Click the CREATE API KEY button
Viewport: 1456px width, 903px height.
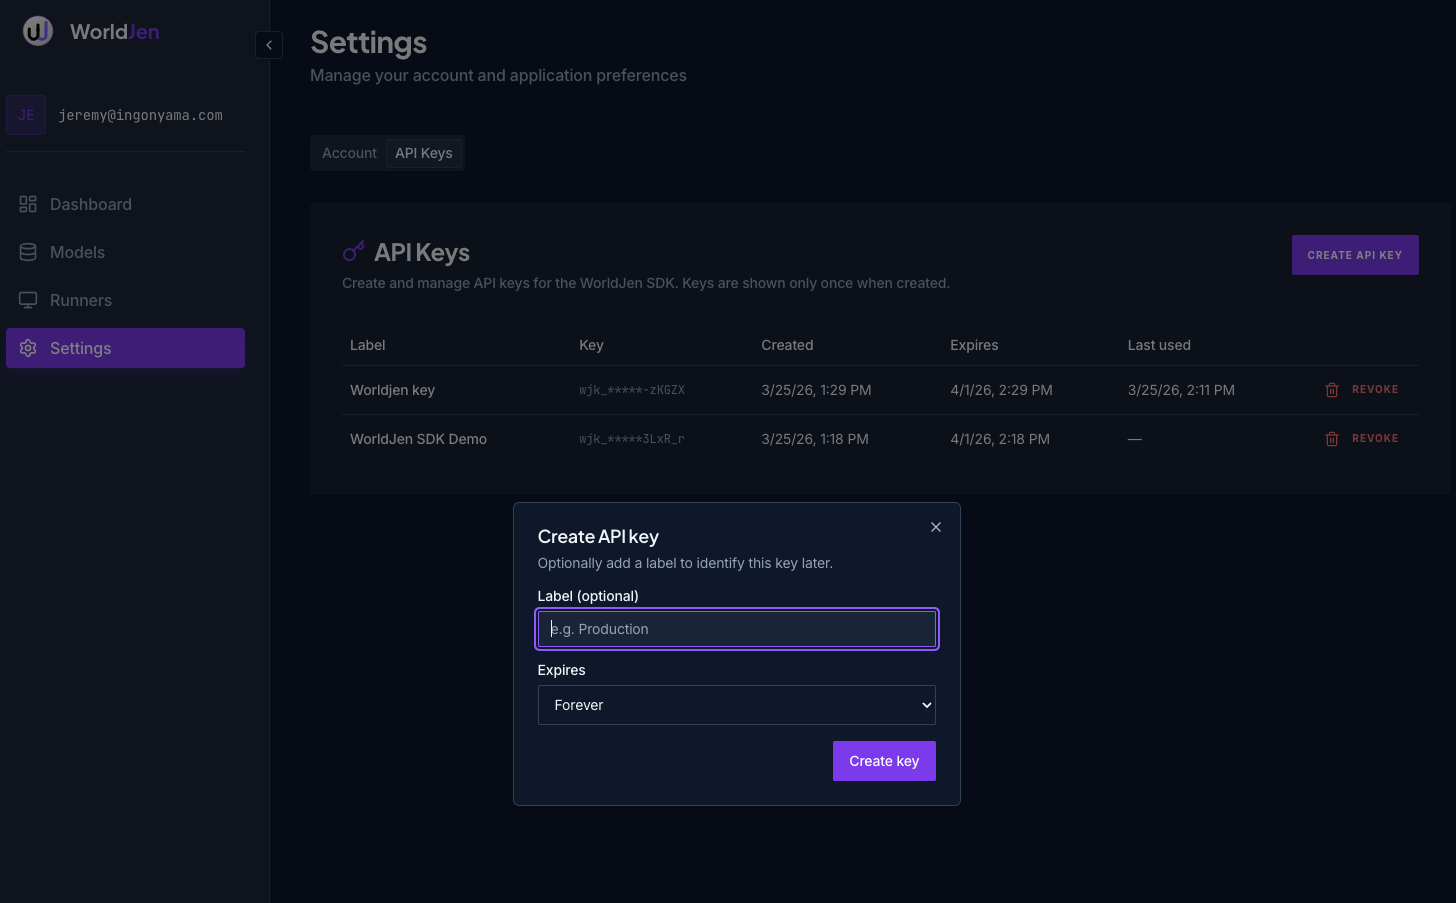coord(1354,255)
